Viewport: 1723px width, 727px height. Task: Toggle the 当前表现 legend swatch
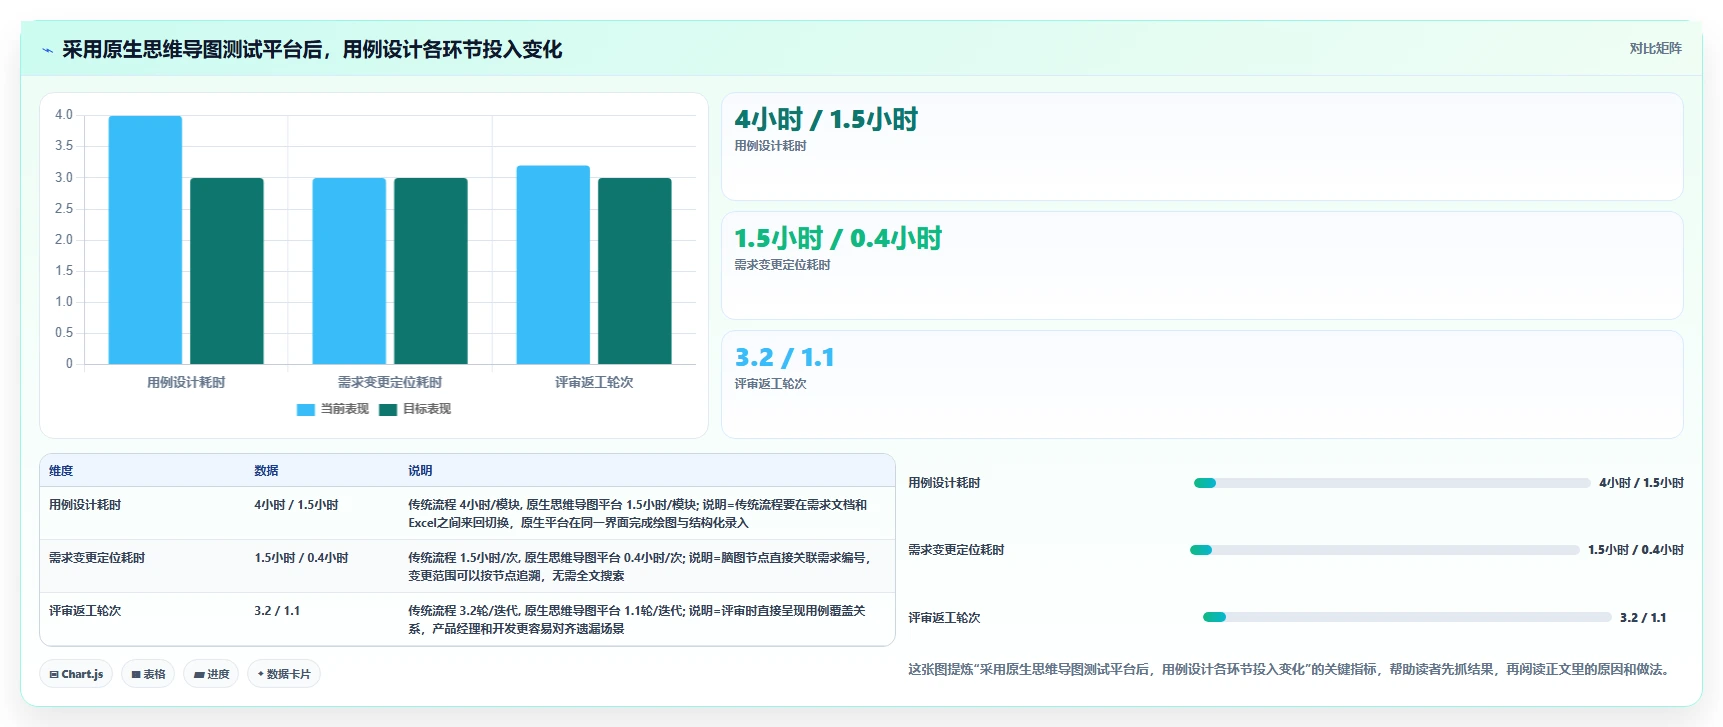click(x=306, y=409)
